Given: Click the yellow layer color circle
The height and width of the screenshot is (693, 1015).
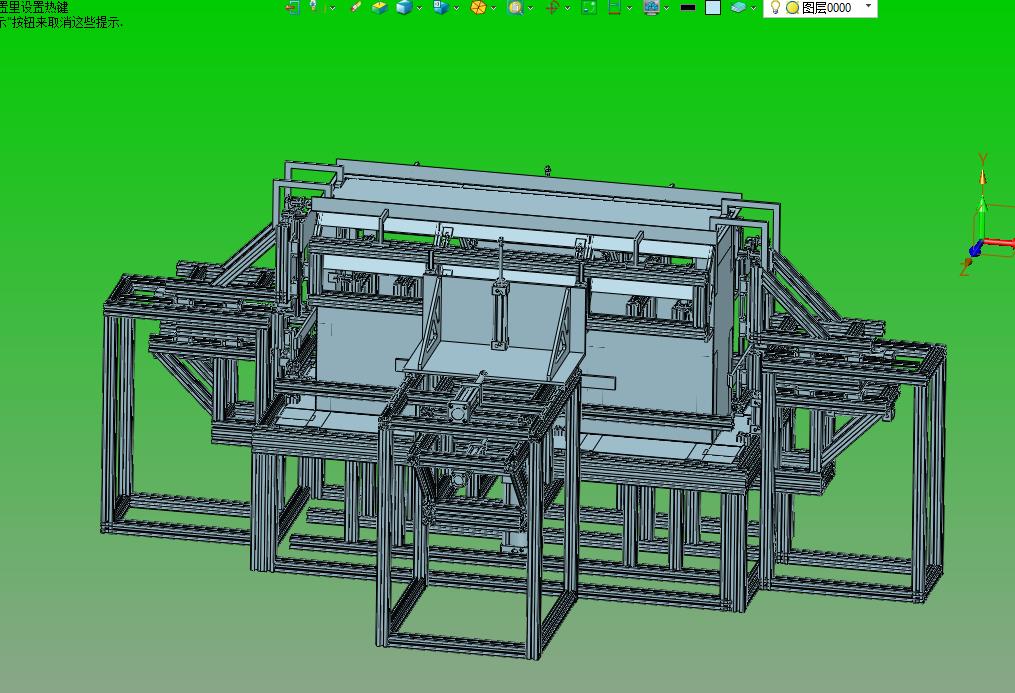Looking at the screenshot, I should point(792,8).
